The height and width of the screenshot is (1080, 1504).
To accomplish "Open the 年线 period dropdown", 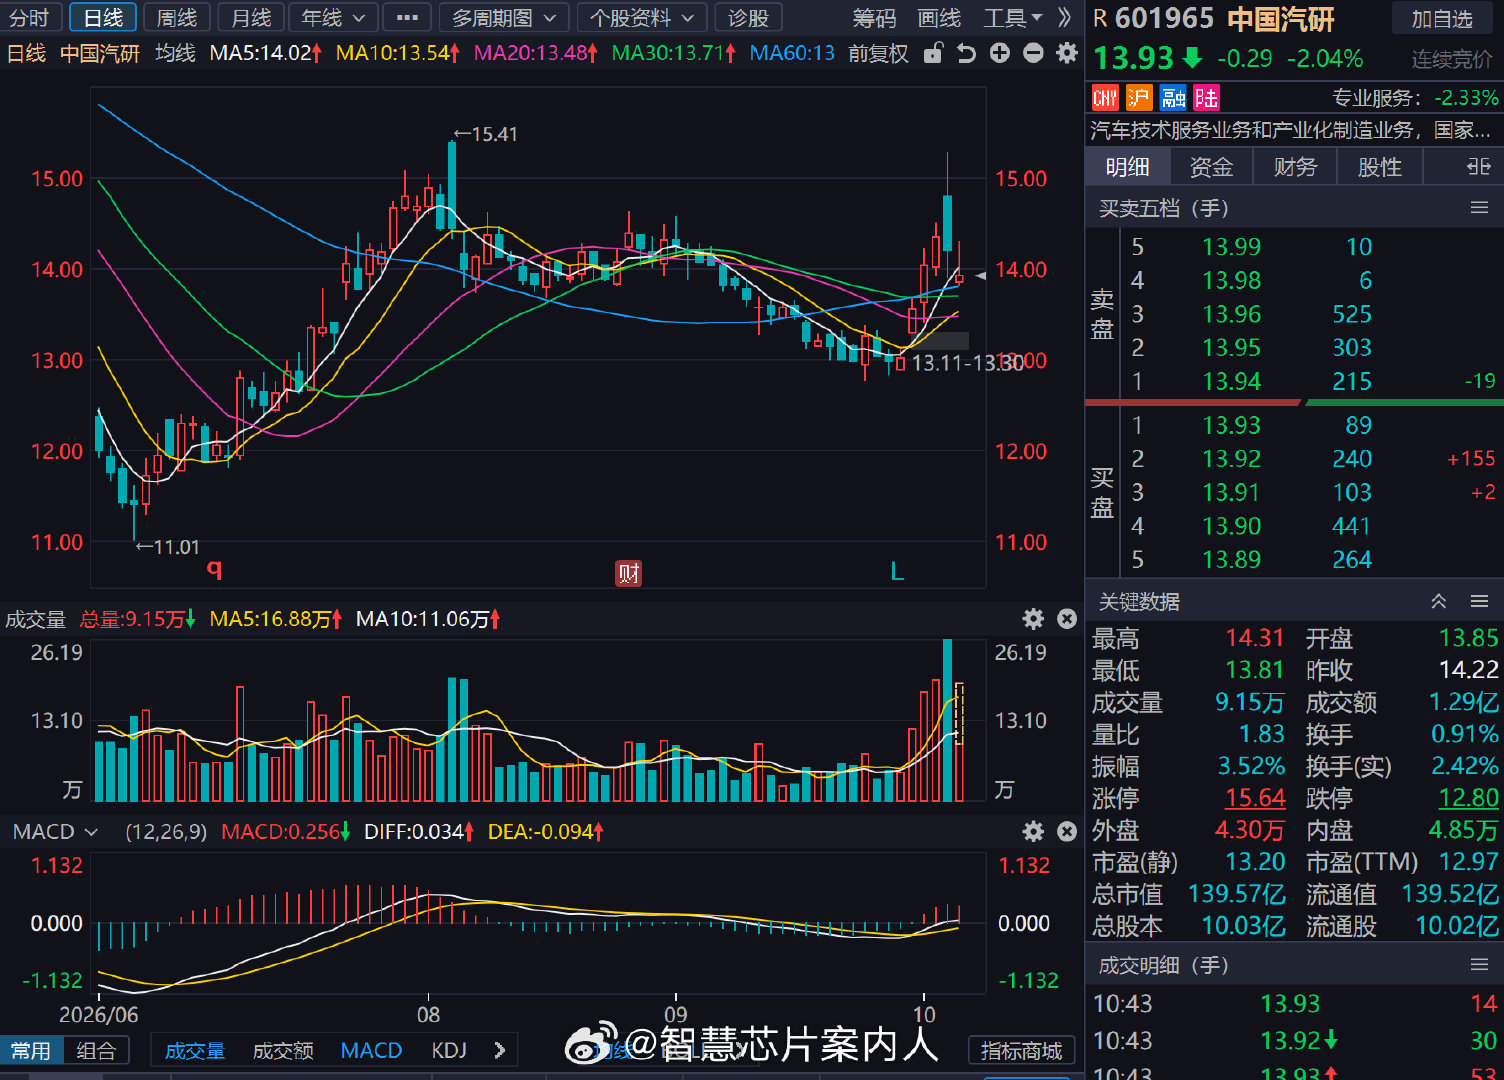I will pyautogui.click(x=333, y=18).
